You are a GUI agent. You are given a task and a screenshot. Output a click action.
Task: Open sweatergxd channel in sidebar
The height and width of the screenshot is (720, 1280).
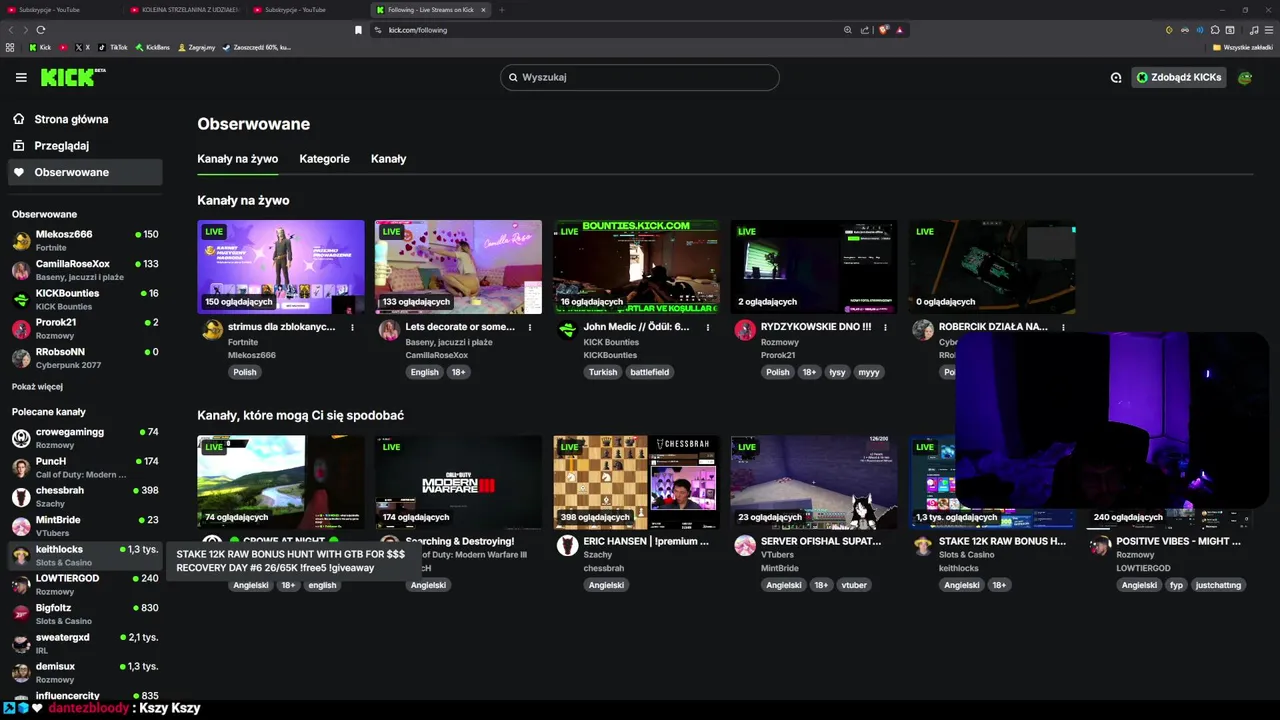pos(84,643)
